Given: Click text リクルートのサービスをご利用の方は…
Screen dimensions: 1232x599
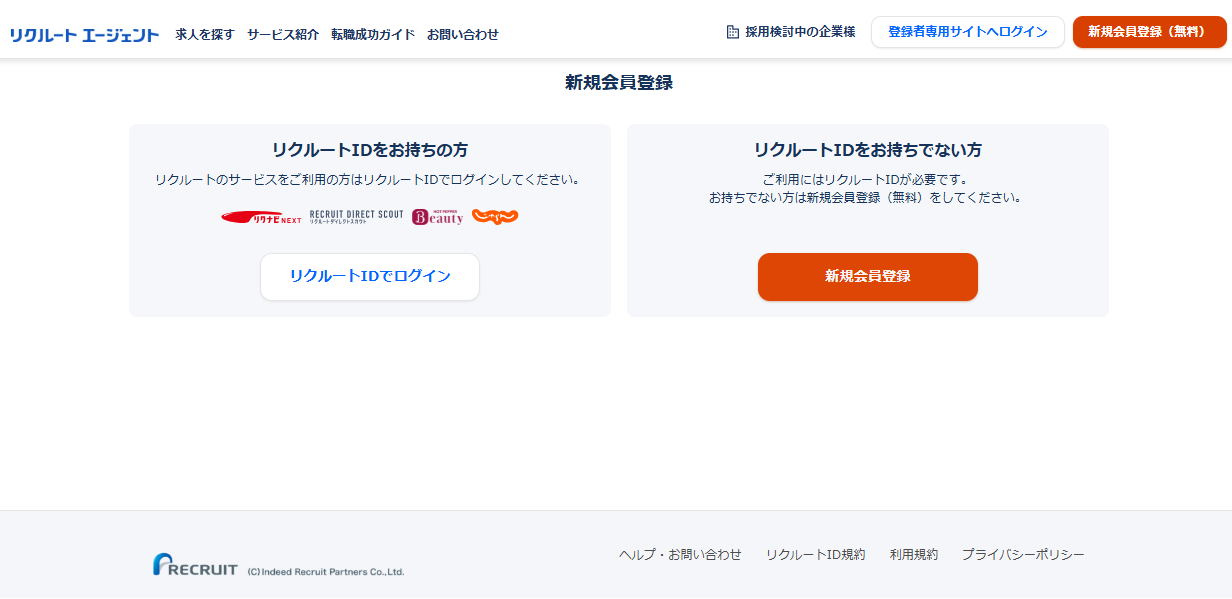Looking at the screenshot, I should (370, 180).
